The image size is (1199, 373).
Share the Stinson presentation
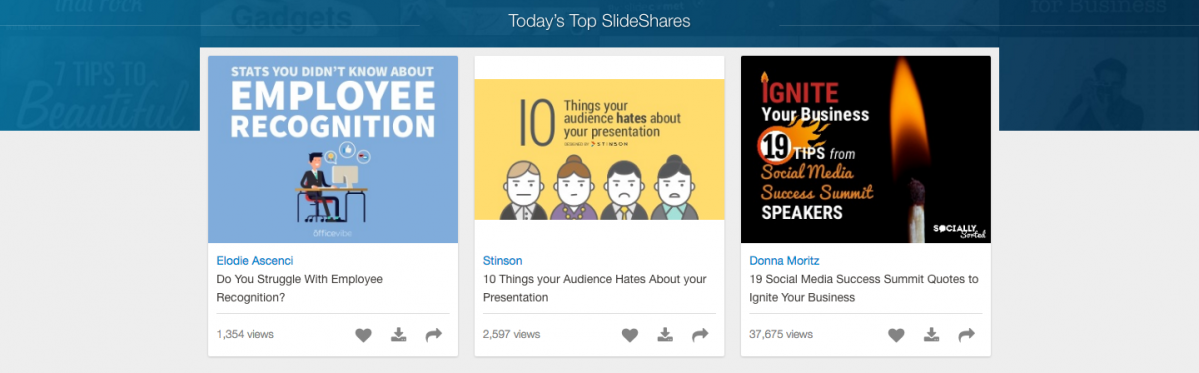tap(700, 335)
